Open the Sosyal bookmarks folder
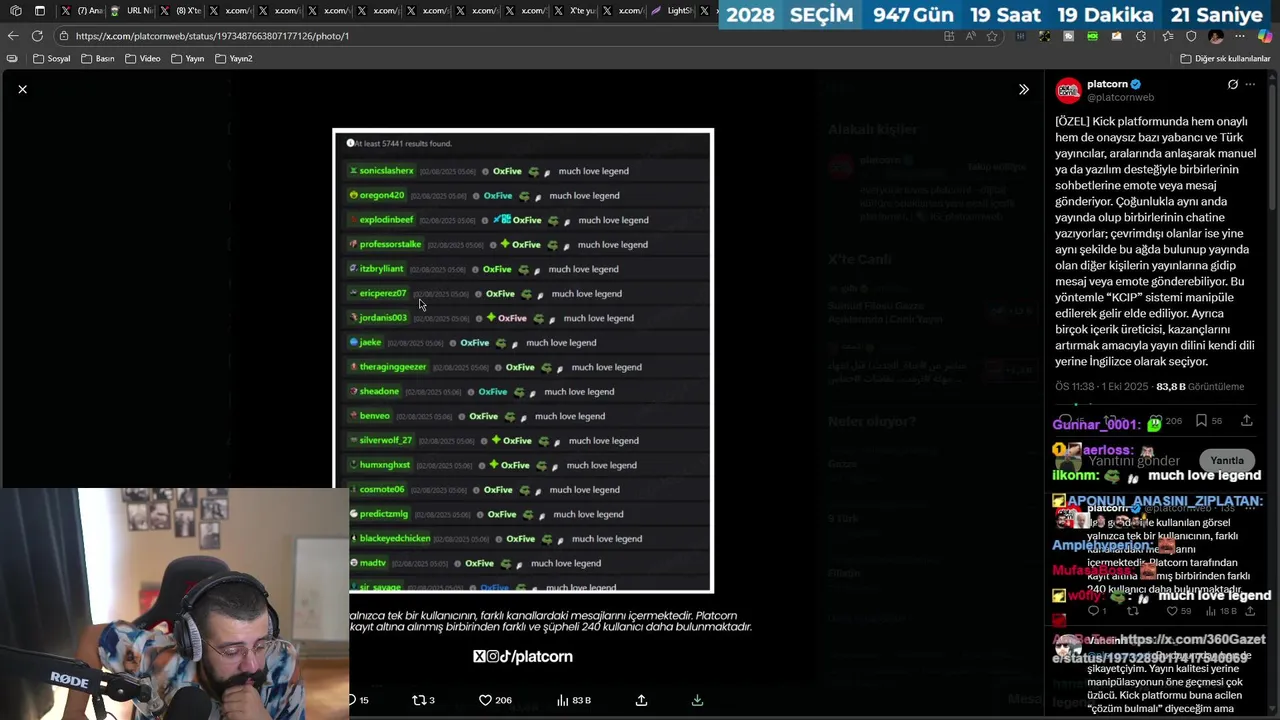This screenshot has height=720, width=1280. coord(52,59)
